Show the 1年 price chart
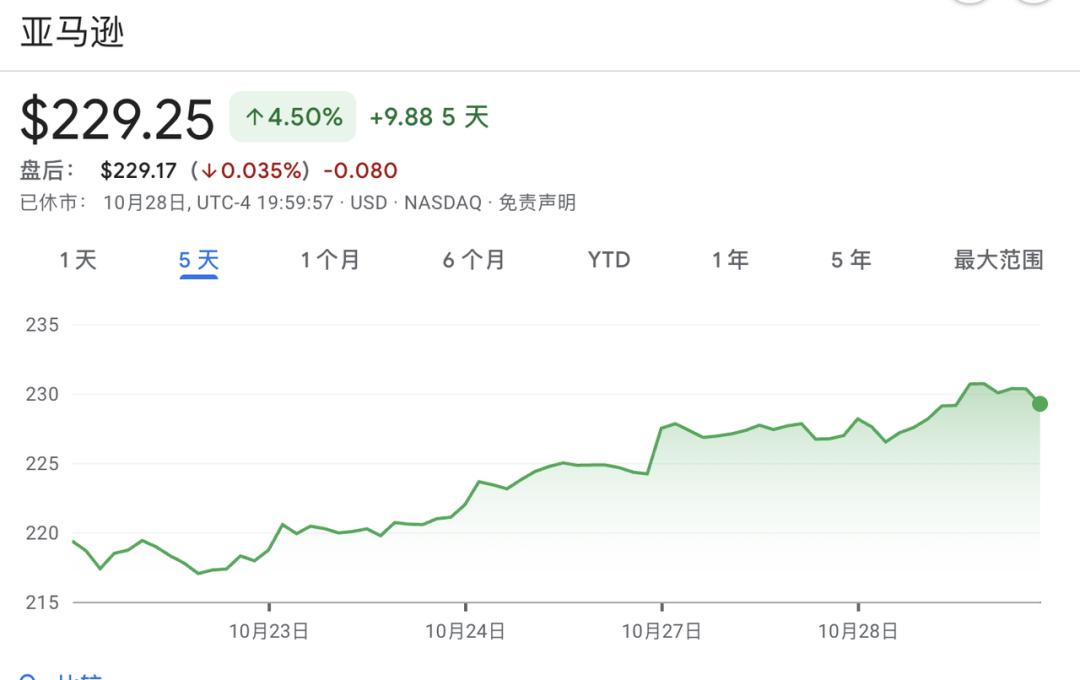This screenshot has height=680, width=1080. pos(730,261)
